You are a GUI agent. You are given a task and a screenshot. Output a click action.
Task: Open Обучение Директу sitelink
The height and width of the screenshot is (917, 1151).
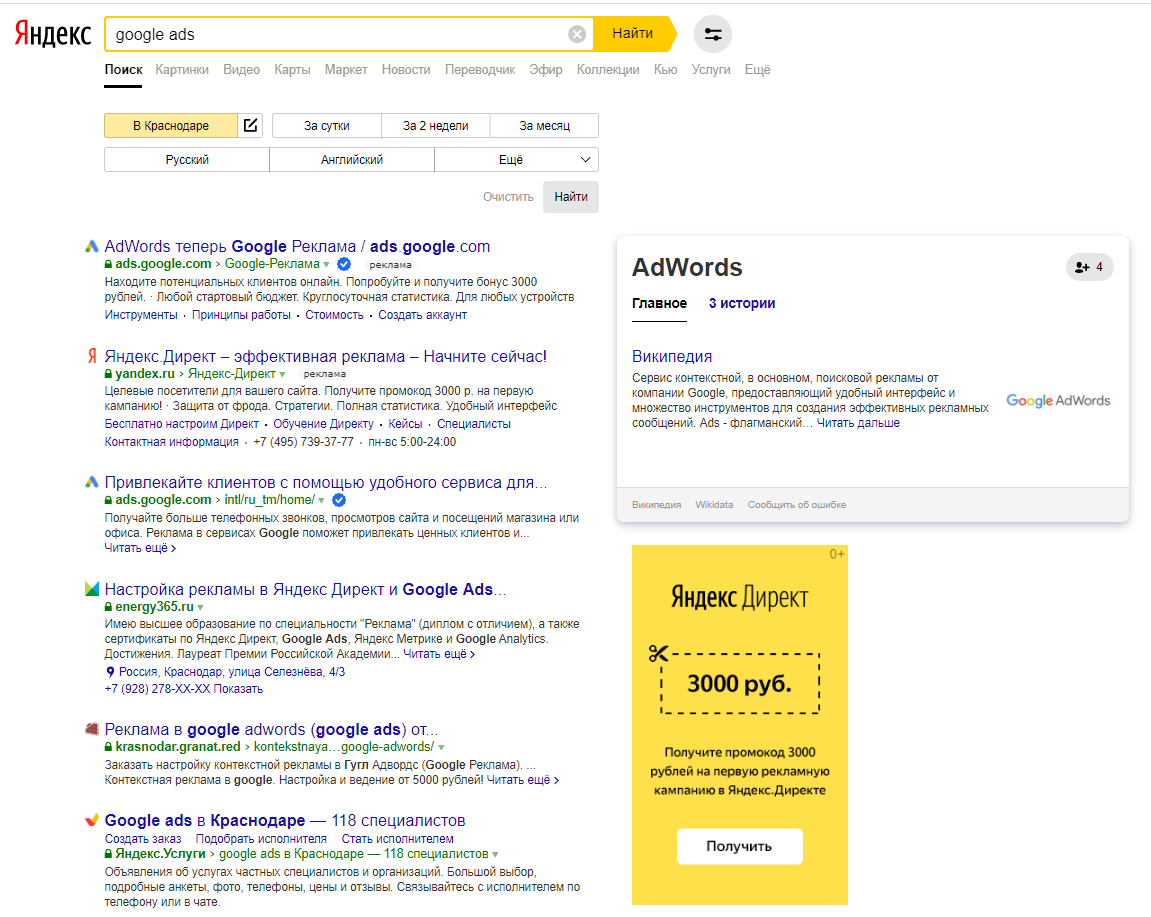[323, 424]
